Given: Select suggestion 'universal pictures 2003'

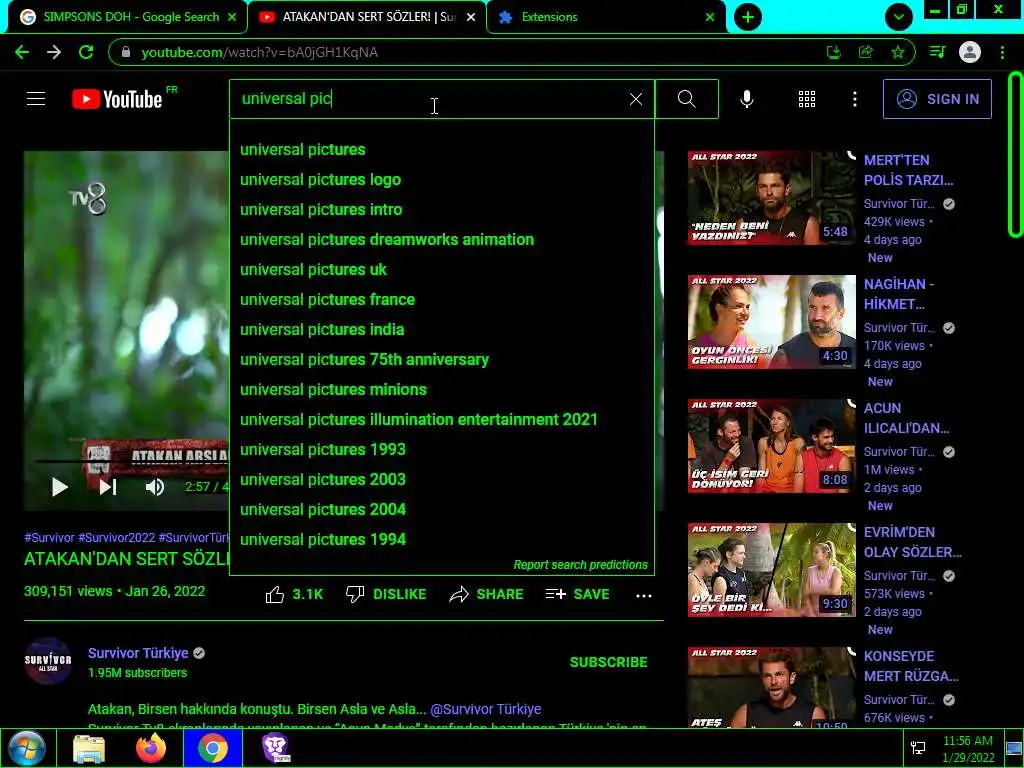Looking at the screenshot, I should click(x=441, y=480).
